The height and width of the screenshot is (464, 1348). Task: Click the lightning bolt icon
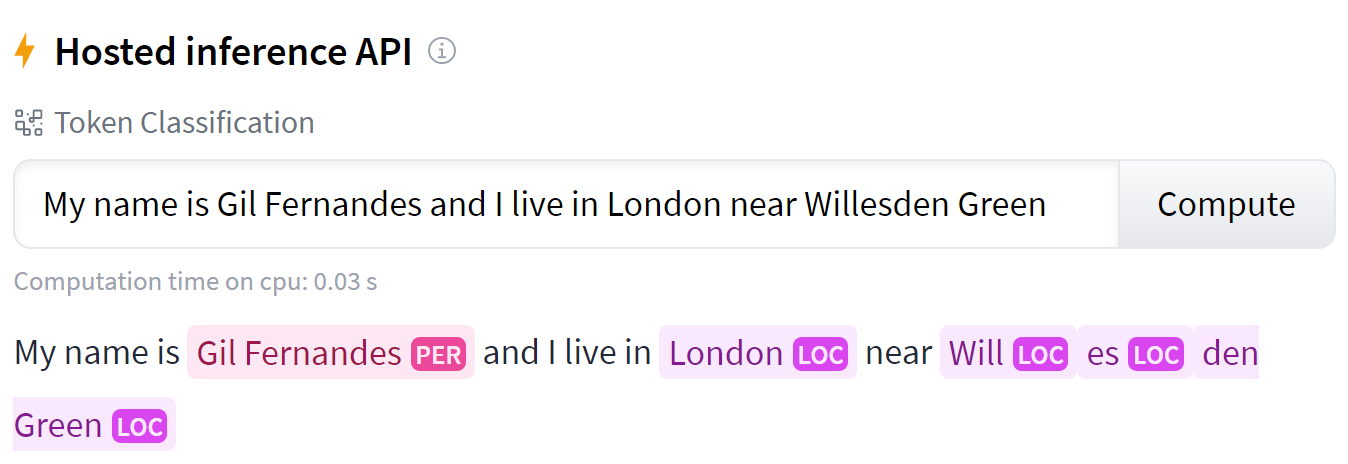pos(25,51)
